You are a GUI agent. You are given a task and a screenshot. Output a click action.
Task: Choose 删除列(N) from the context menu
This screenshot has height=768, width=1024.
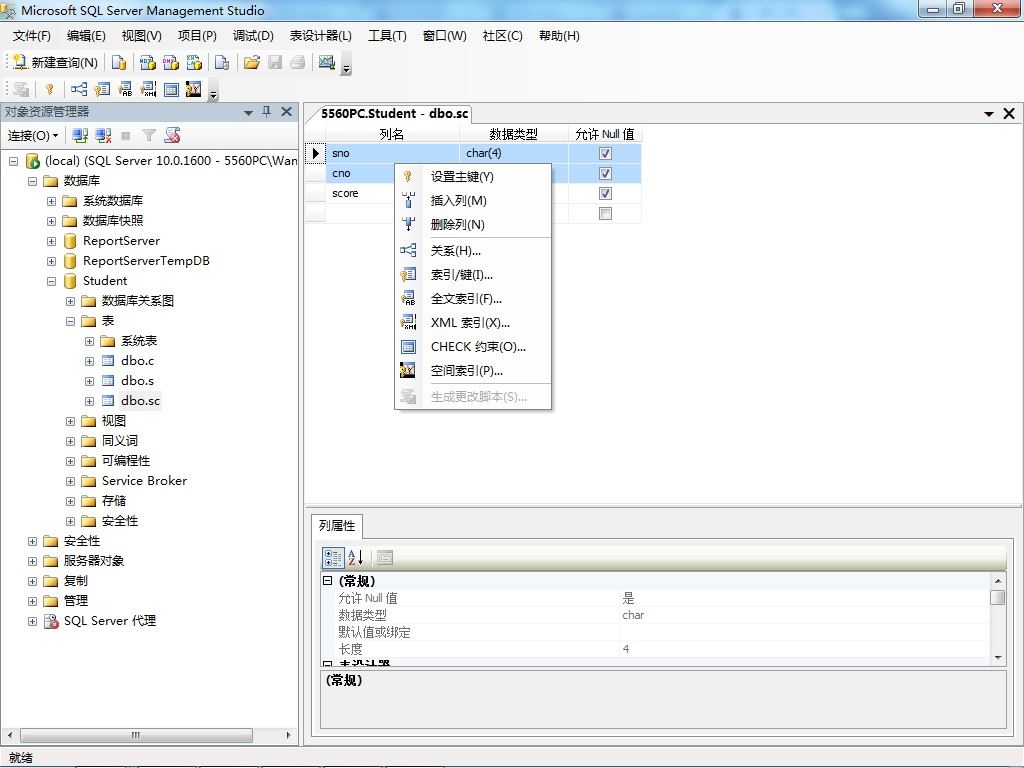473,225
